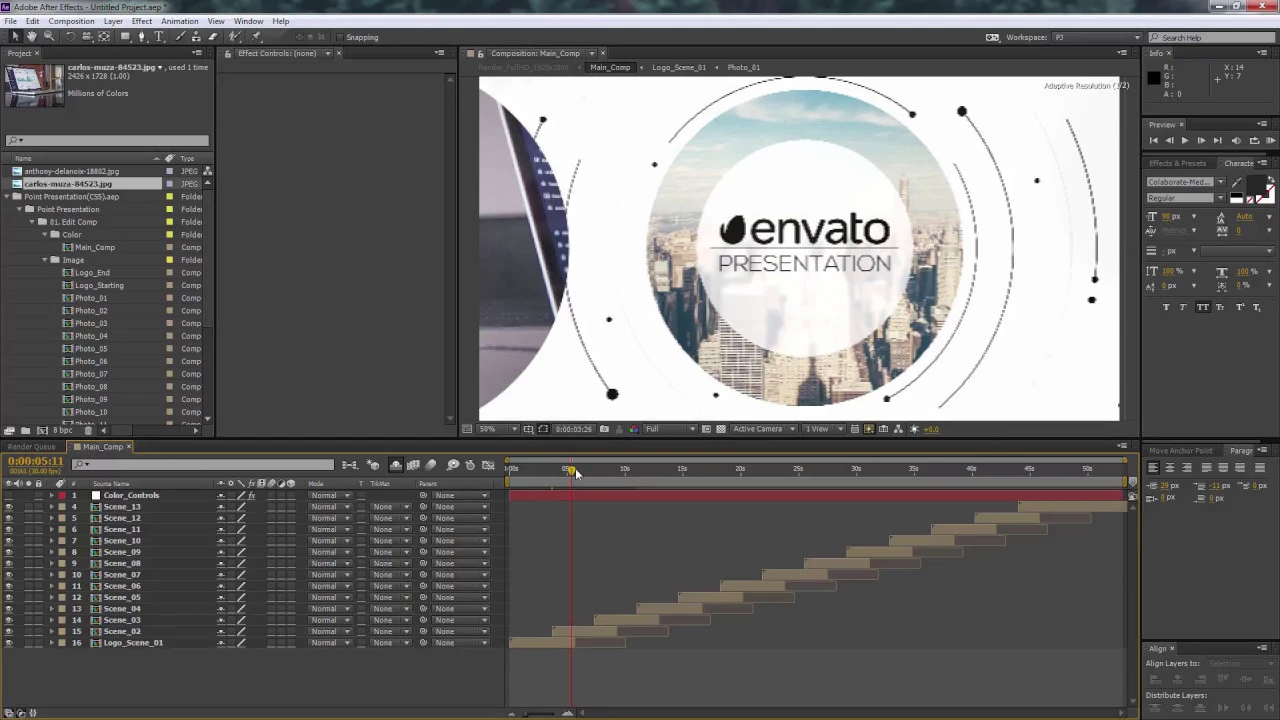
Task: Select the Brush tool
Action: (x=180, y=37)
